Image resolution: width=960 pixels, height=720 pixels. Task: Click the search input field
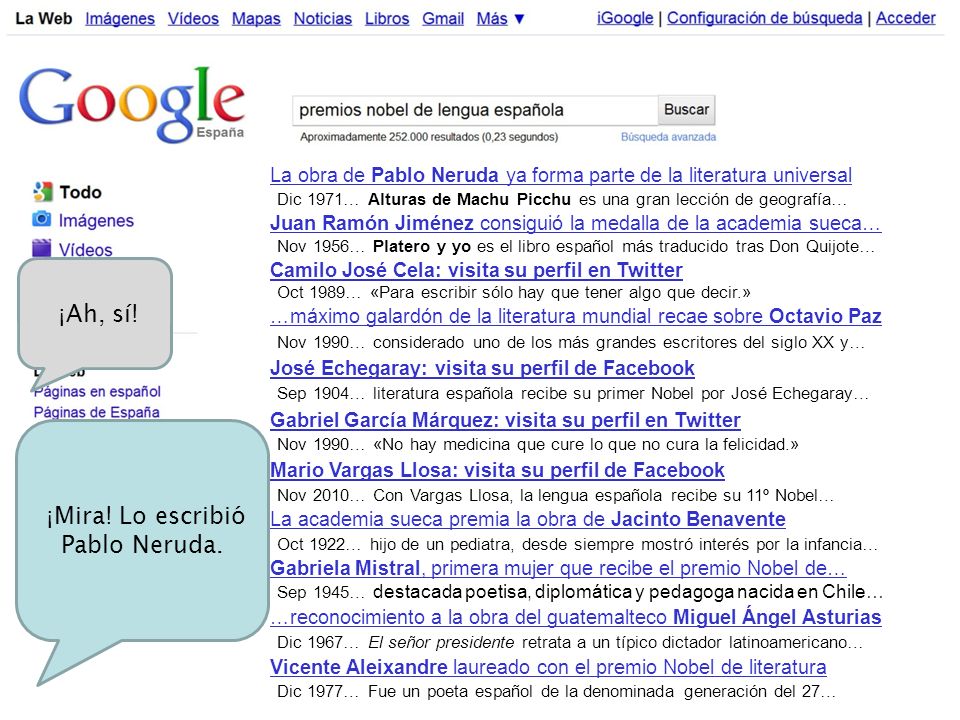pyautogui.click(x=475, y=110)
